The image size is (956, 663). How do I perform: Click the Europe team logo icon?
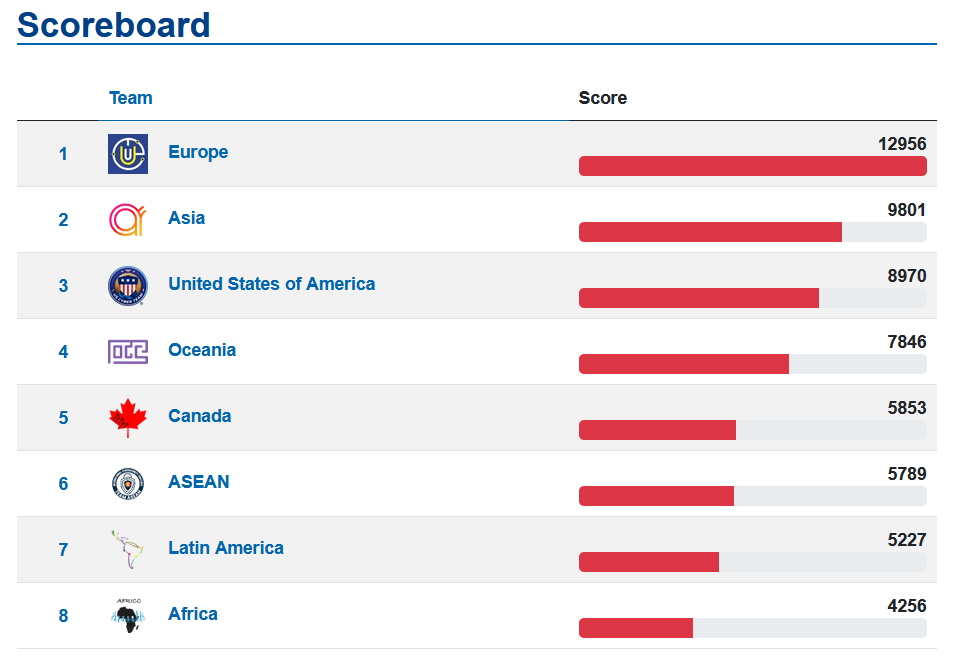tap(128, 154)
